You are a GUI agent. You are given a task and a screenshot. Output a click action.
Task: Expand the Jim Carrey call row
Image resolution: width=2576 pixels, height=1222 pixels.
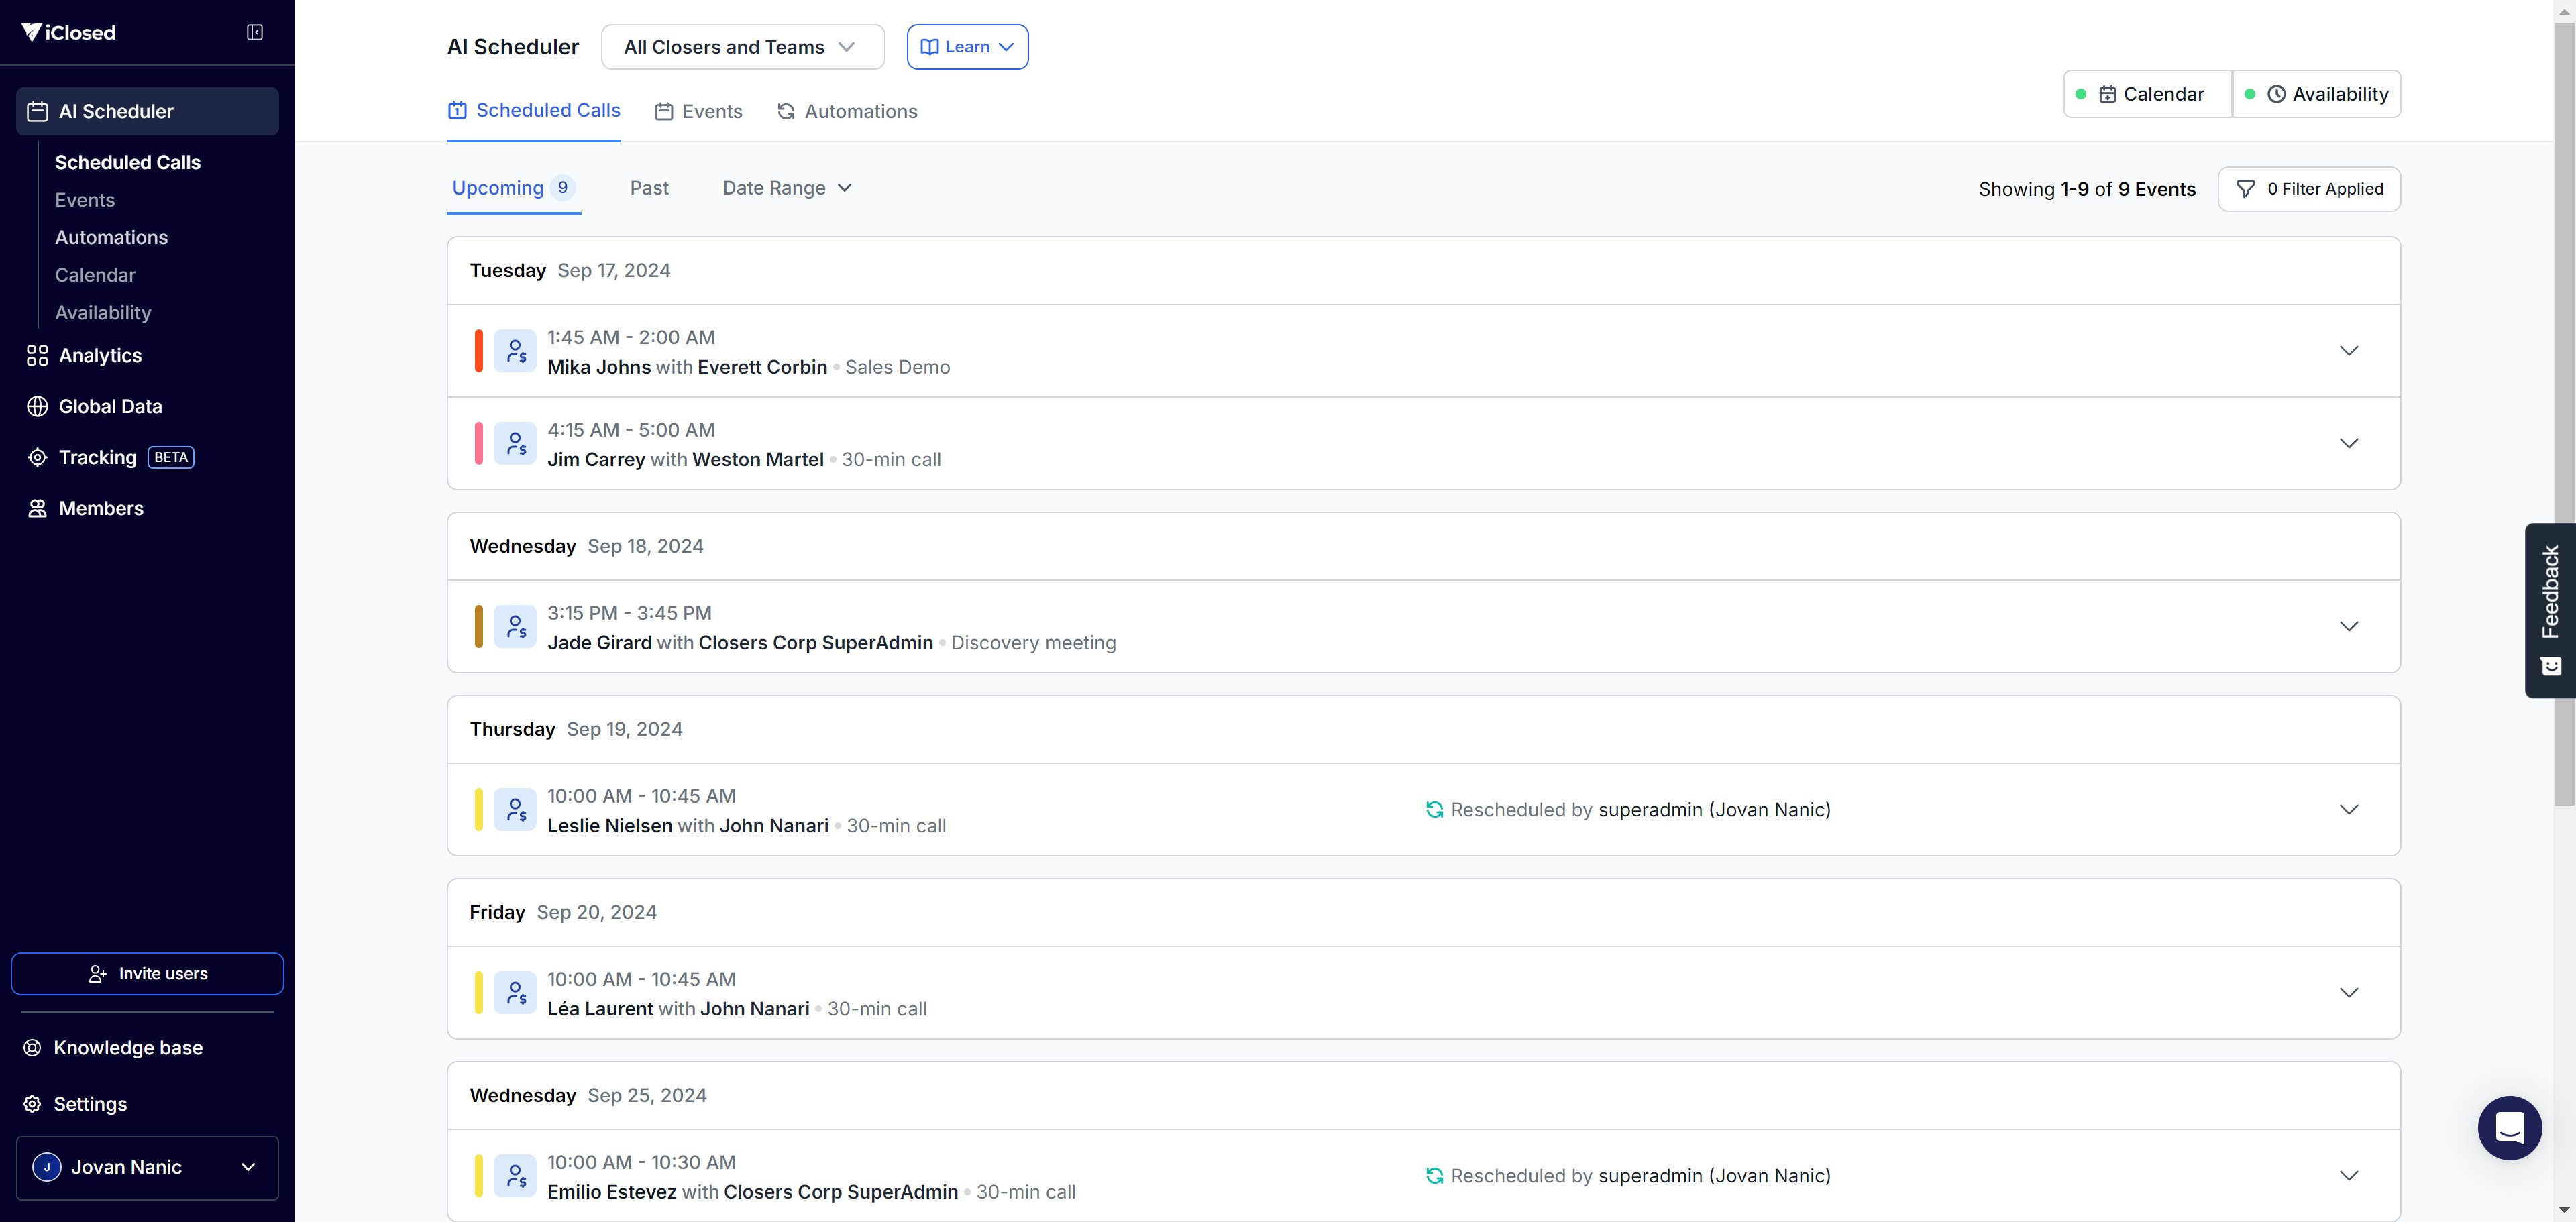point(2348,443)
